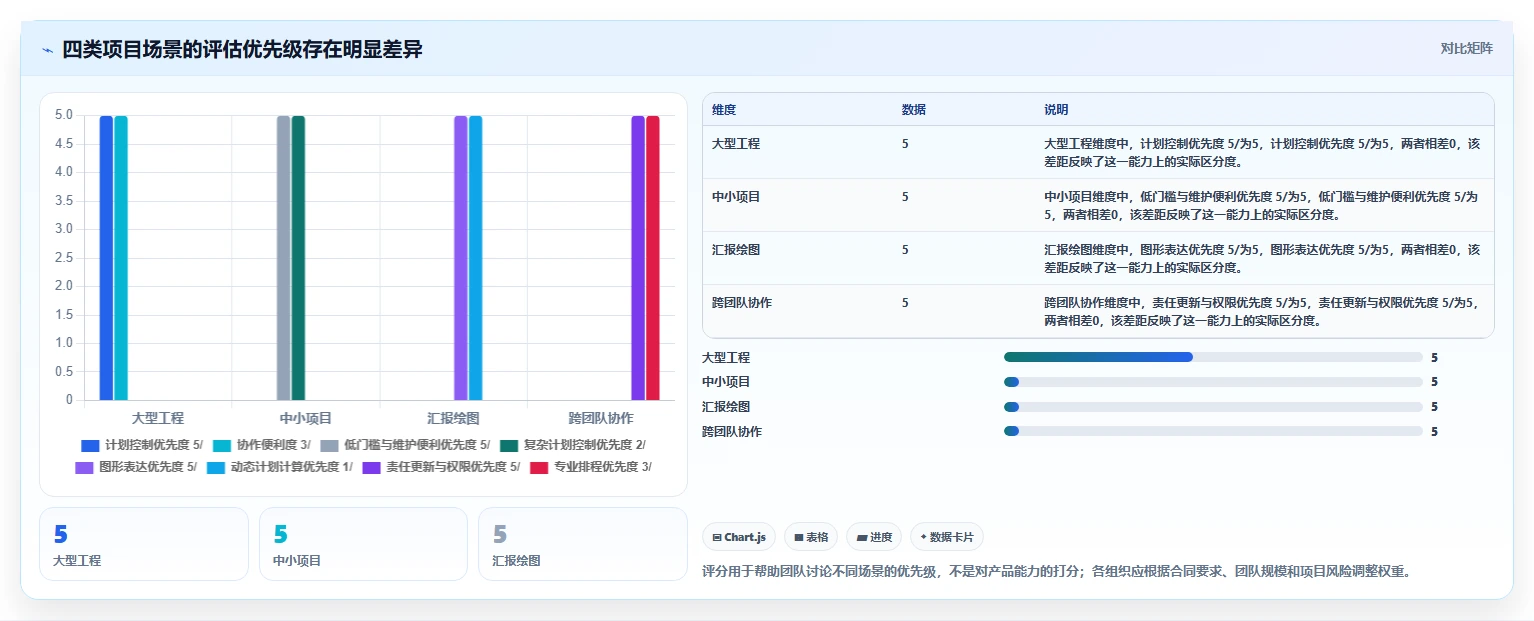This screenshot has height=621, width=1534.
Task: Click the cyan bar in 大型工程 group
Action: [121, 258]
